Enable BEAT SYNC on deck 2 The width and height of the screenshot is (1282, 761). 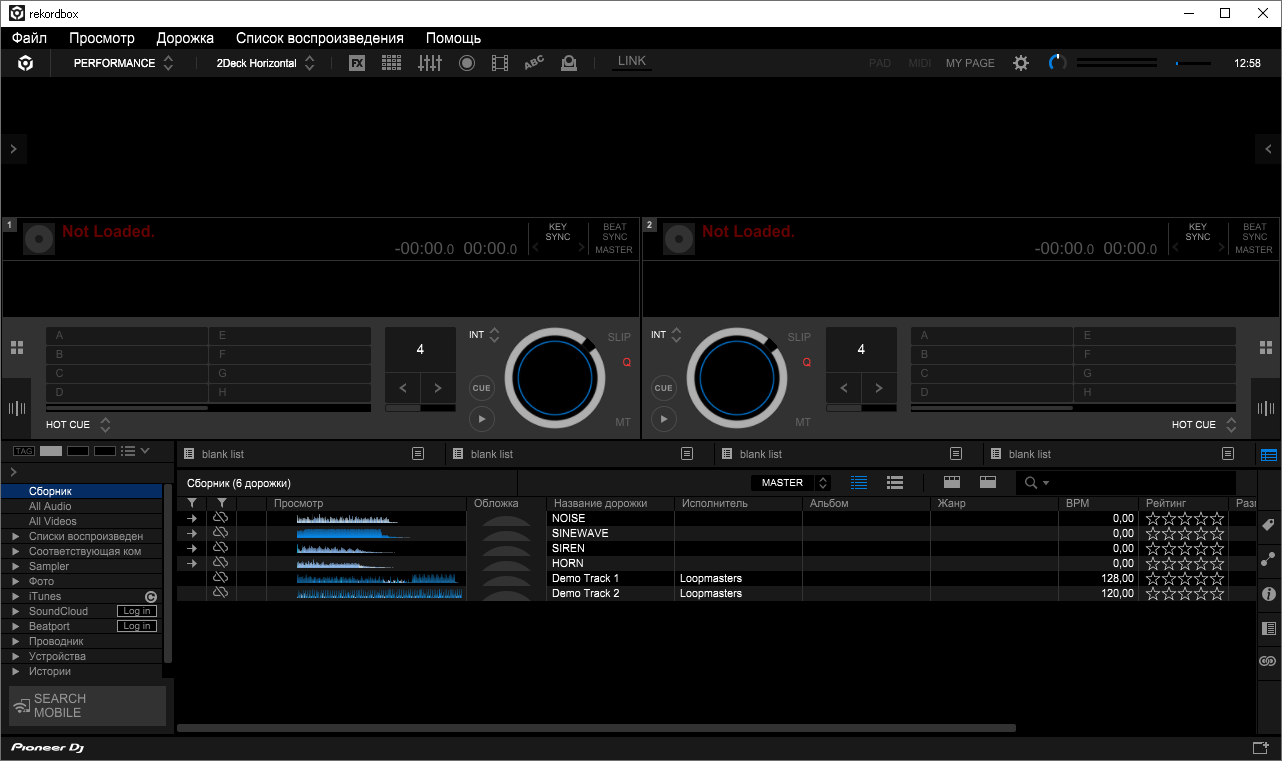tap(1254, 232)
